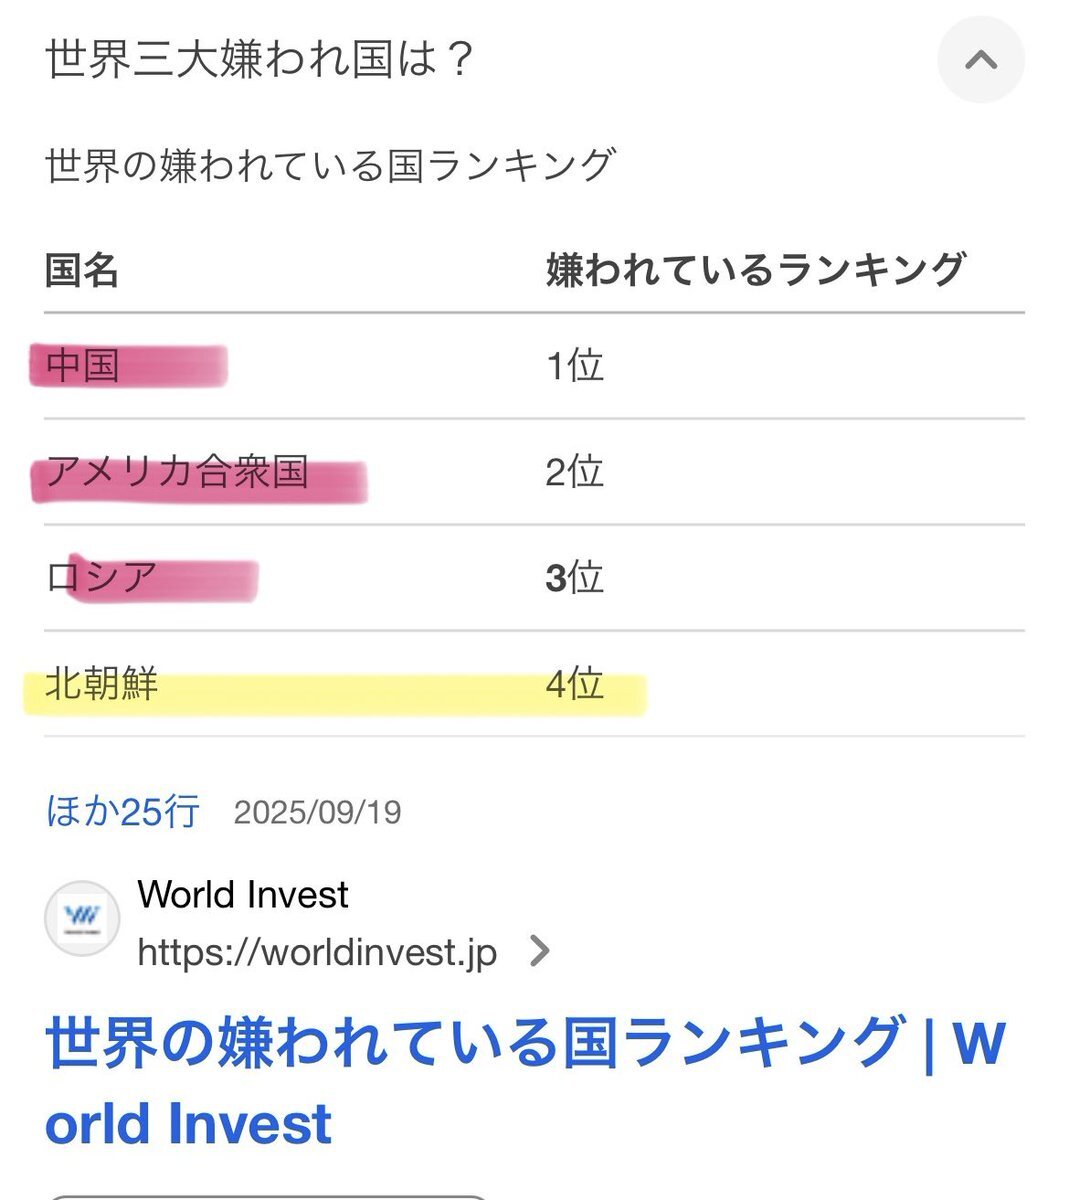Click the 2位 ranking cell

(x=575, y=472)
